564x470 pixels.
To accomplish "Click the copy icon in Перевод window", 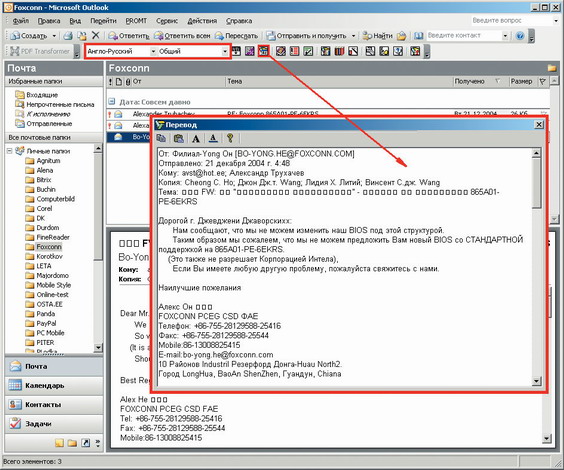I will click(161, 138).
